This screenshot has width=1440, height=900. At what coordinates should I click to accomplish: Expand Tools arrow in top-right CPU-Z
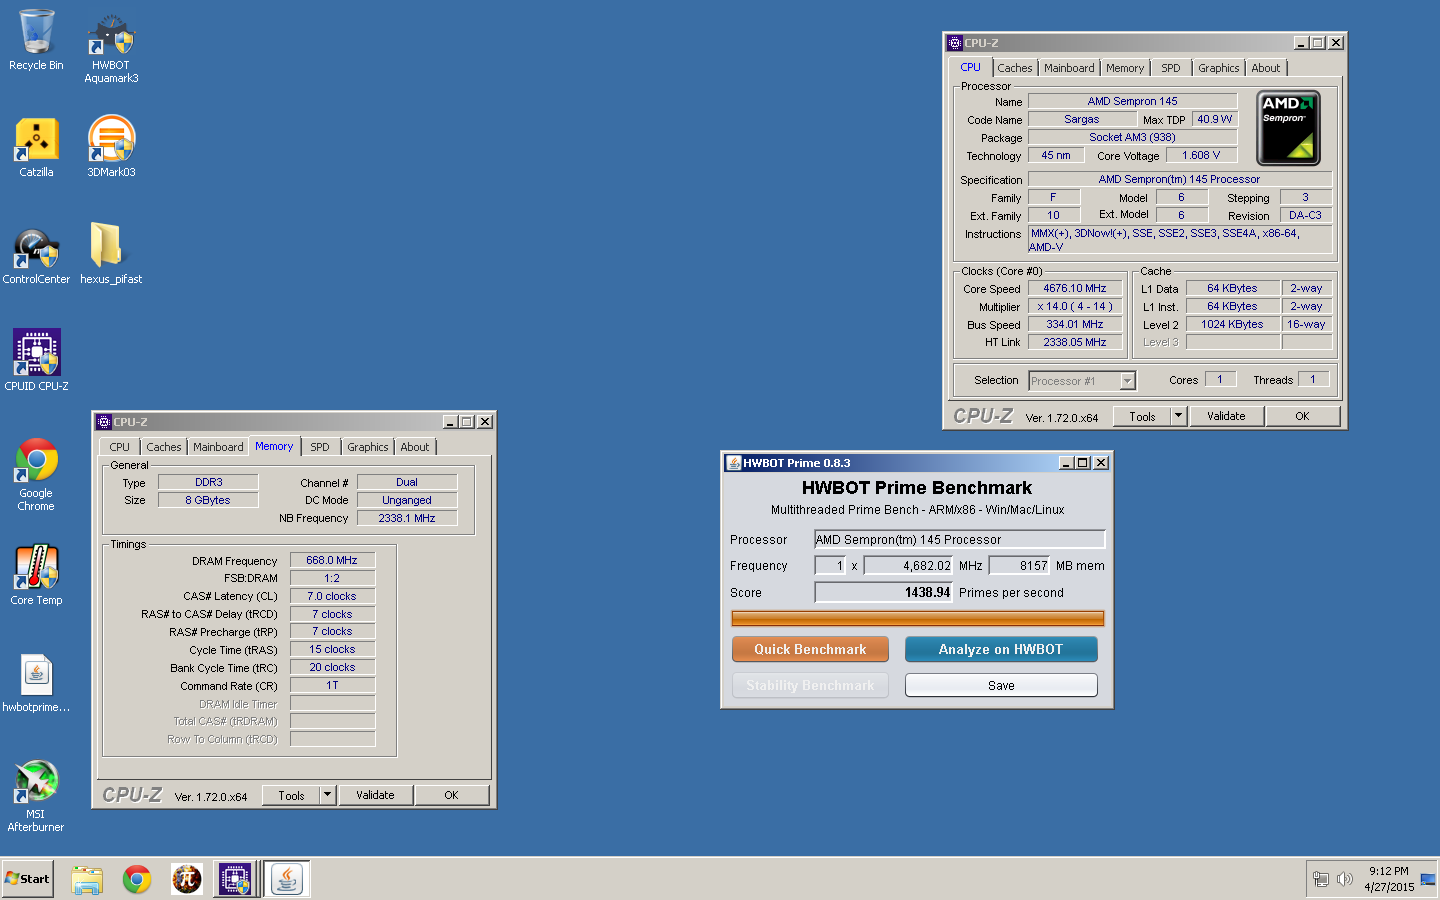1179,416
